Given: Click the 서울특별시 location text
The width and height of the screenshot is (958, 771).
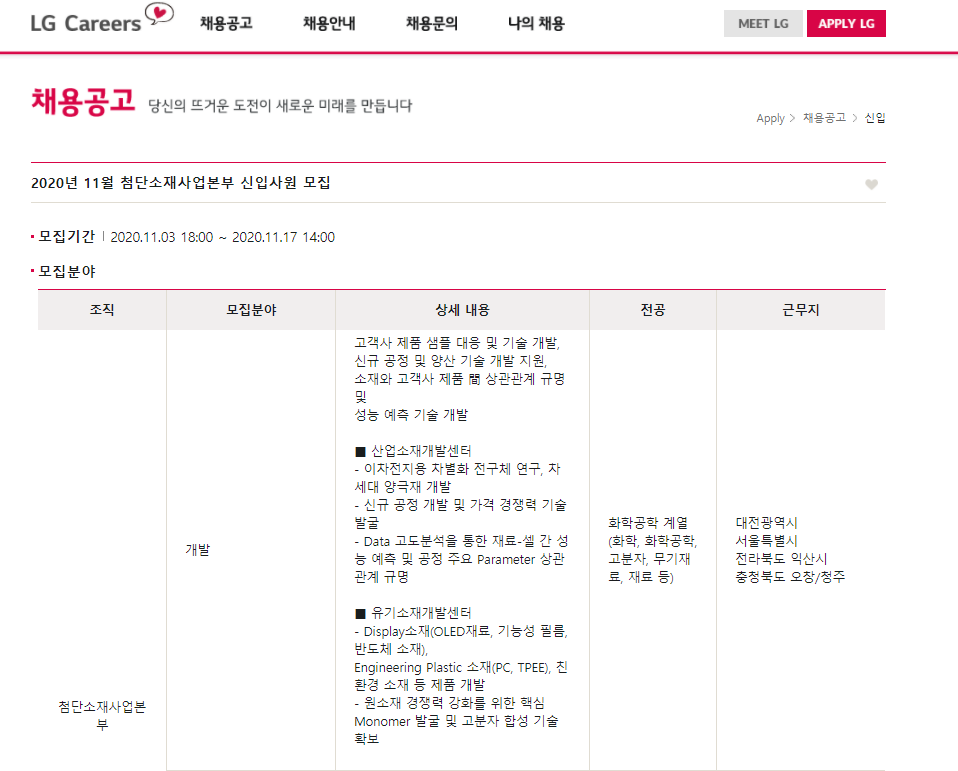Looking at the screenshot, I should (766, 541).
